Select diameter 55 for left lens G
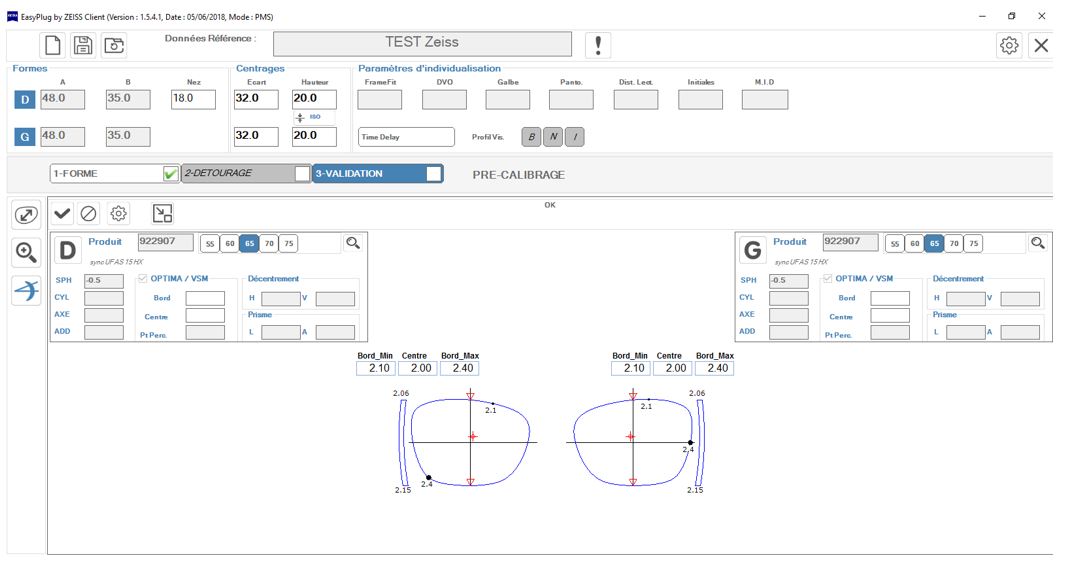The image size is (1066, 563). [x=895, y=243]
